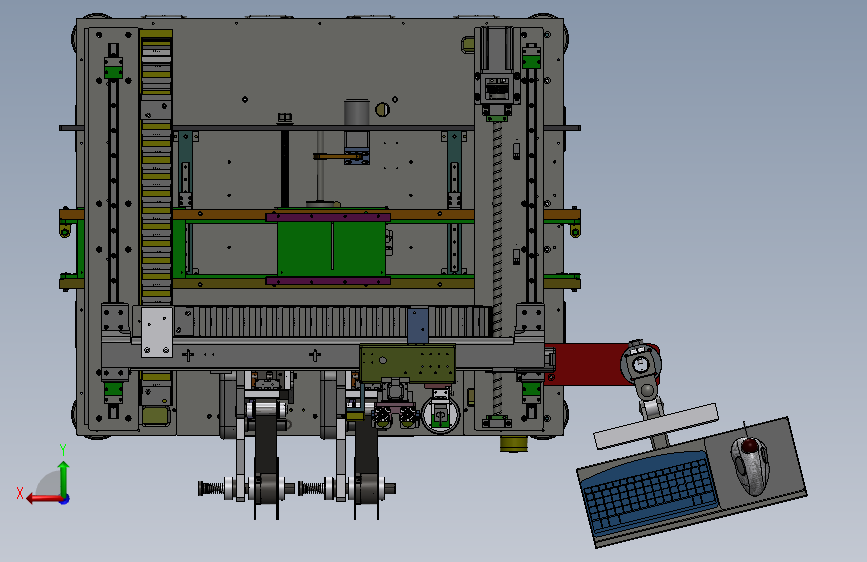
Task: Click the red X axis arrow of the triad
Action: [x=44, y=498]
